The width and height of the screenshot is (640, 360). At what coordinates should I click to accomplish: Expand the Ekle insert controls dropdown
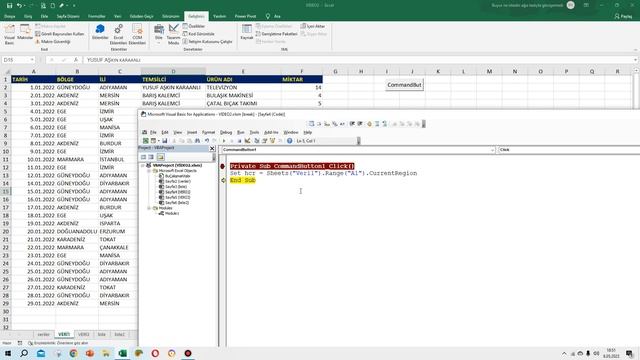pyautogui.click(x=158, y=34)
